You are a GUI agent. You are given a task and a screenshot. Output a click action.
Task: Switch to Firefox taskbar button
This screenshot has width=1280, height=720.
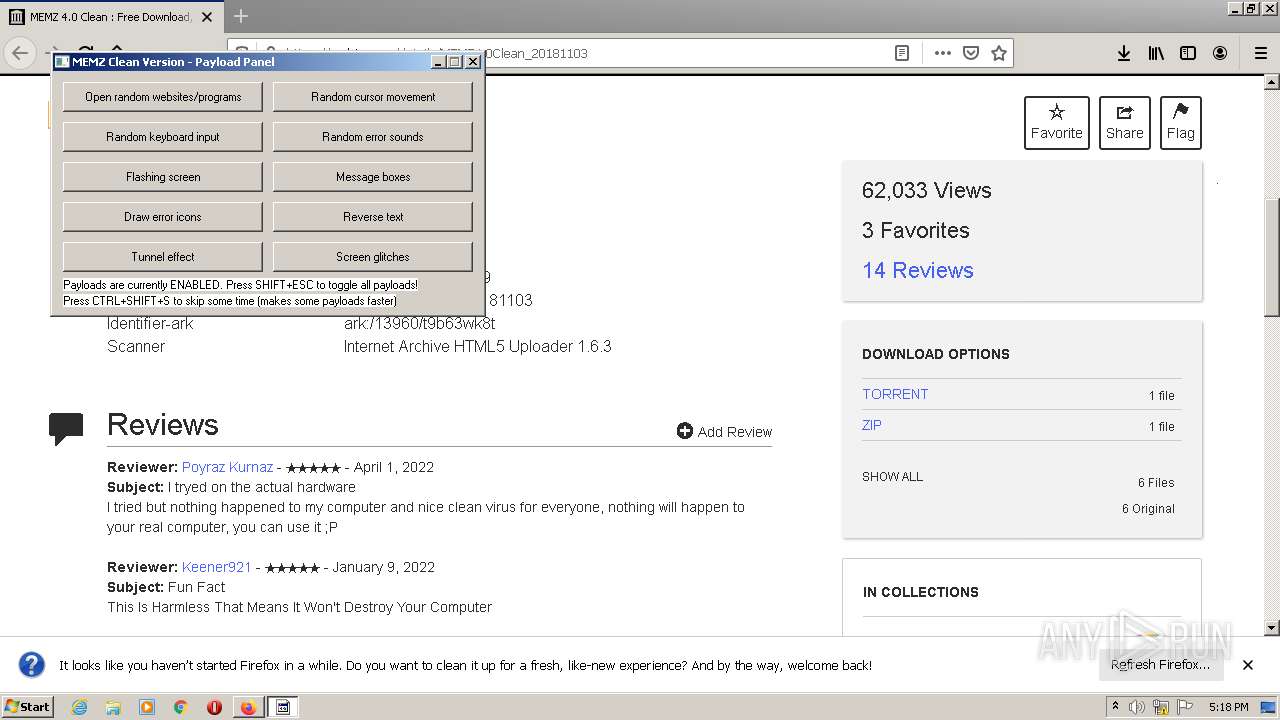coord(248,707)
